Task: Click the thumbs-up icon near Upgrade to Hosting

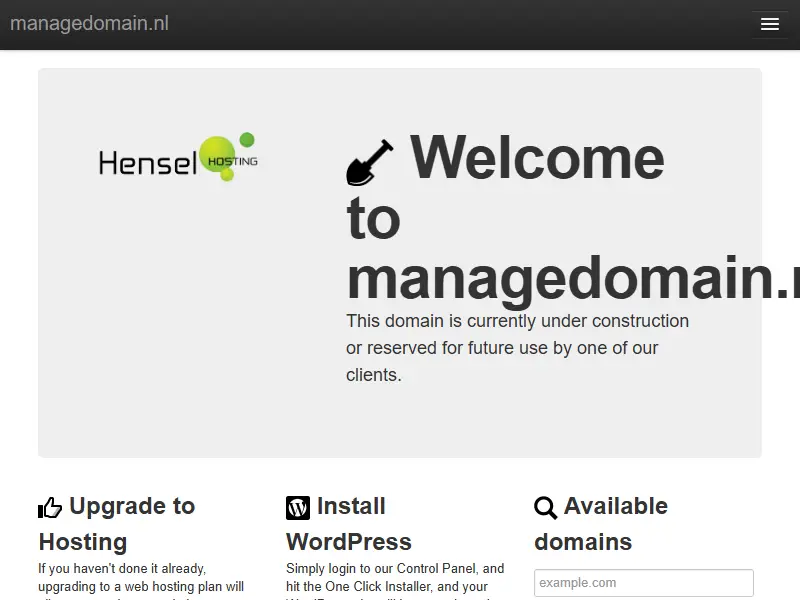Action: 50,507
